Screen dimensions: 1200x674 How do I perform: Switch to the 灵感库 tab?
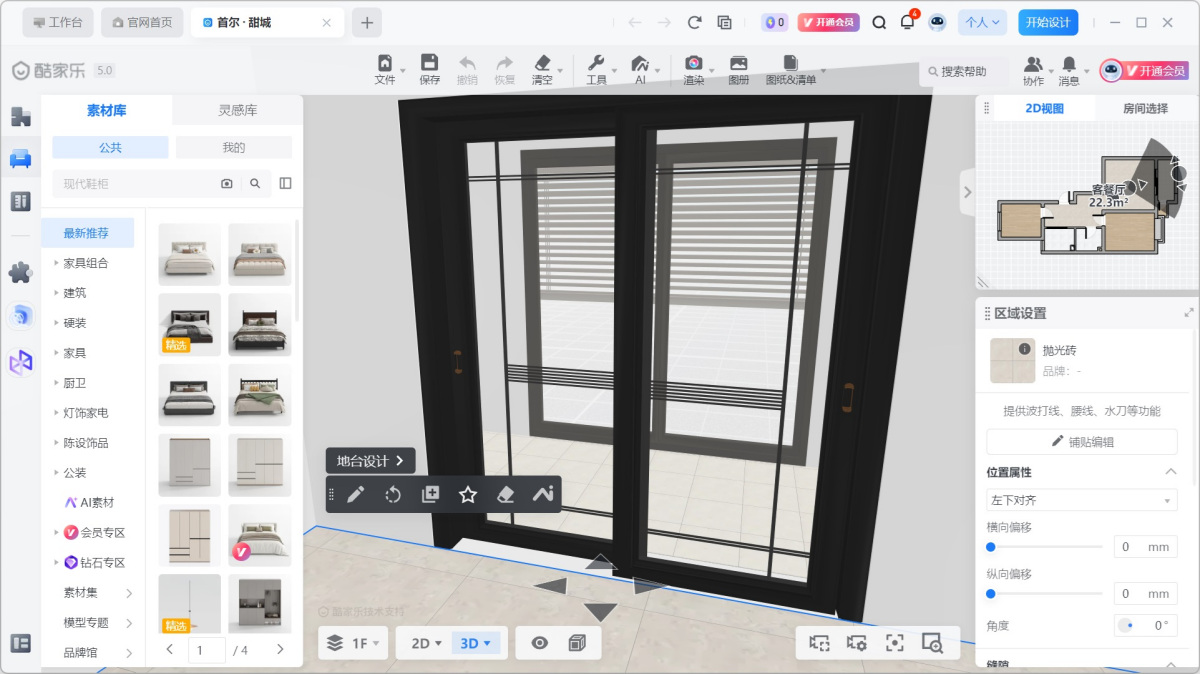237,110
